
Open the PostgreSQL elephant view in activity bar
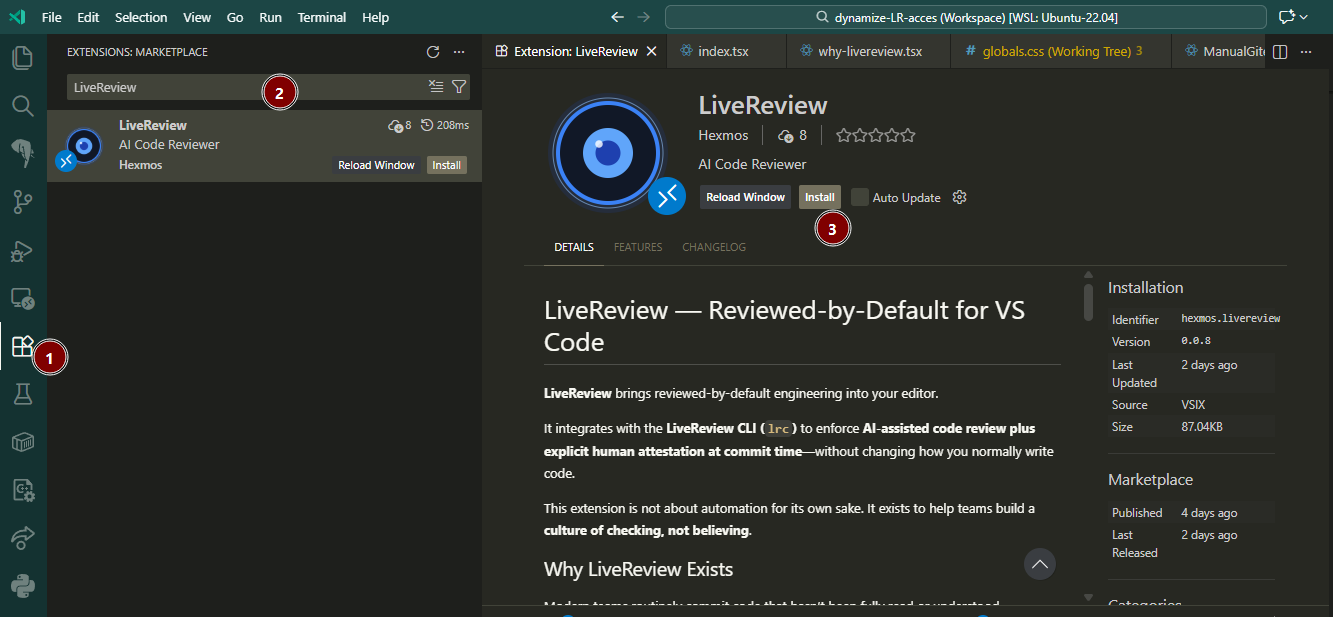[22, 153]
